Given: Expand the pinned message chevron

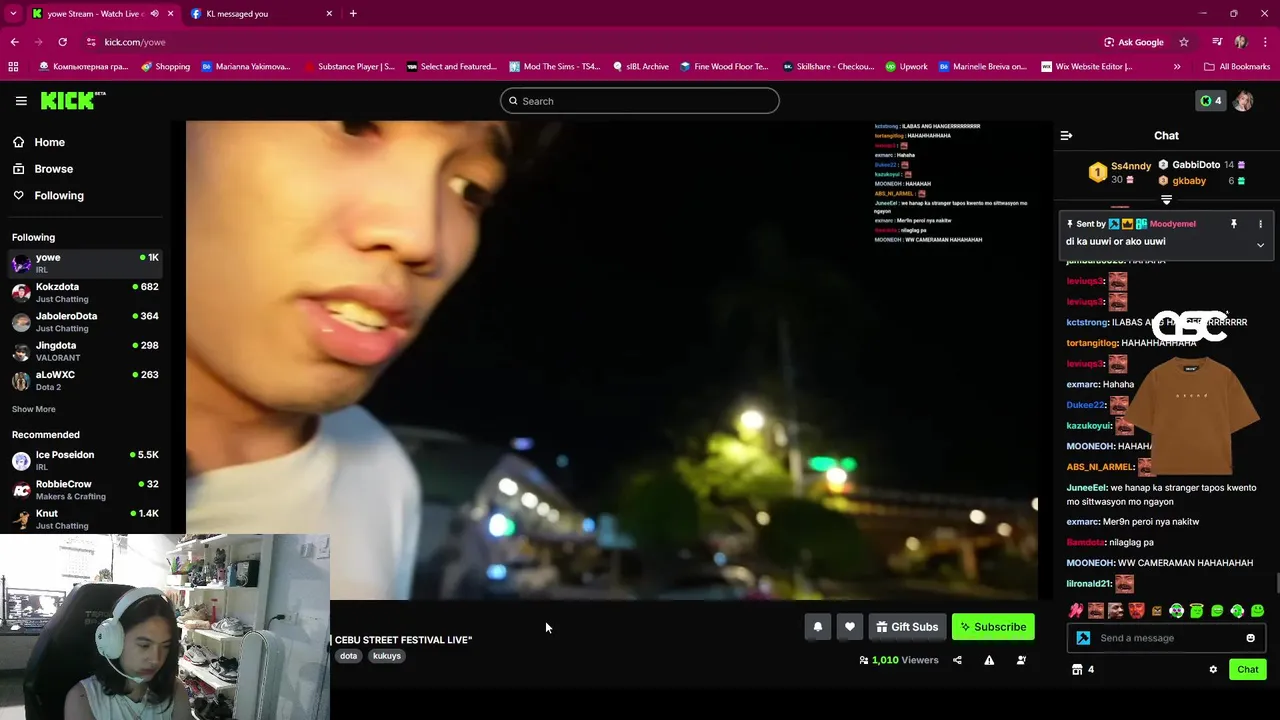Looking at the screenshot, I should [1260, 244].
